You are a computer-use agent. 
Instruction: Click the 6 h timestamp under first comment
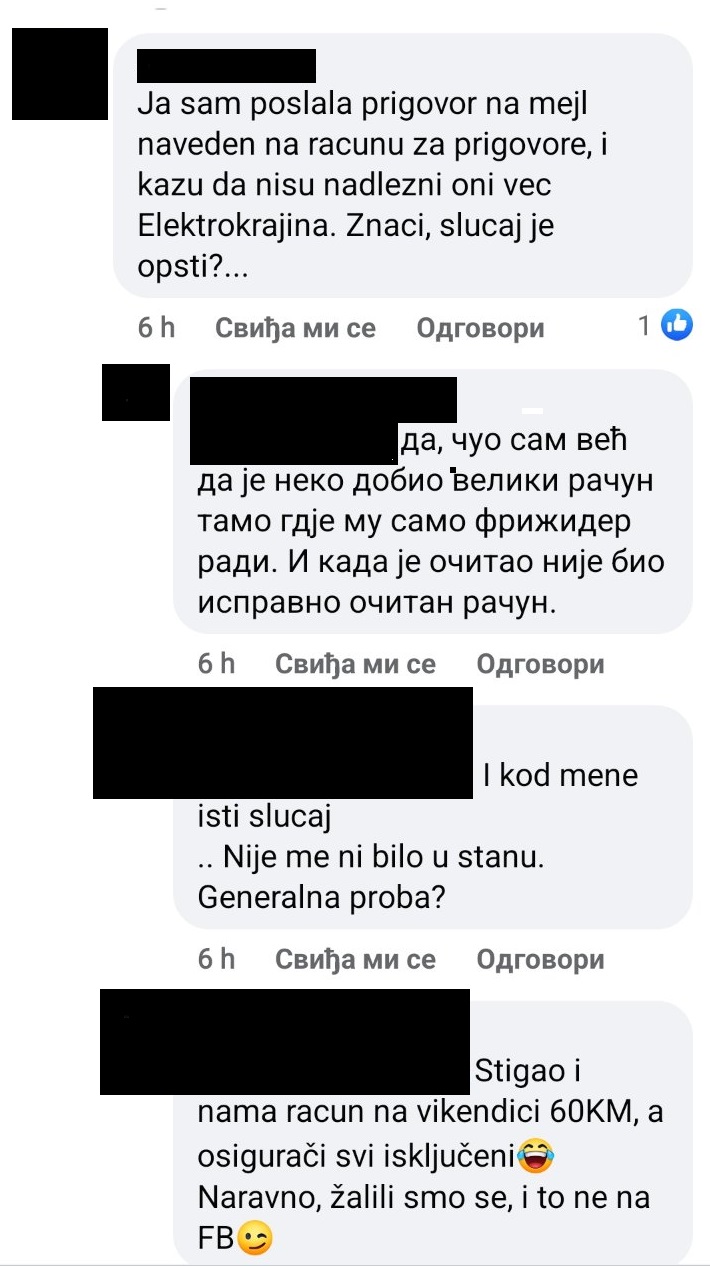[x=156, y=327]
